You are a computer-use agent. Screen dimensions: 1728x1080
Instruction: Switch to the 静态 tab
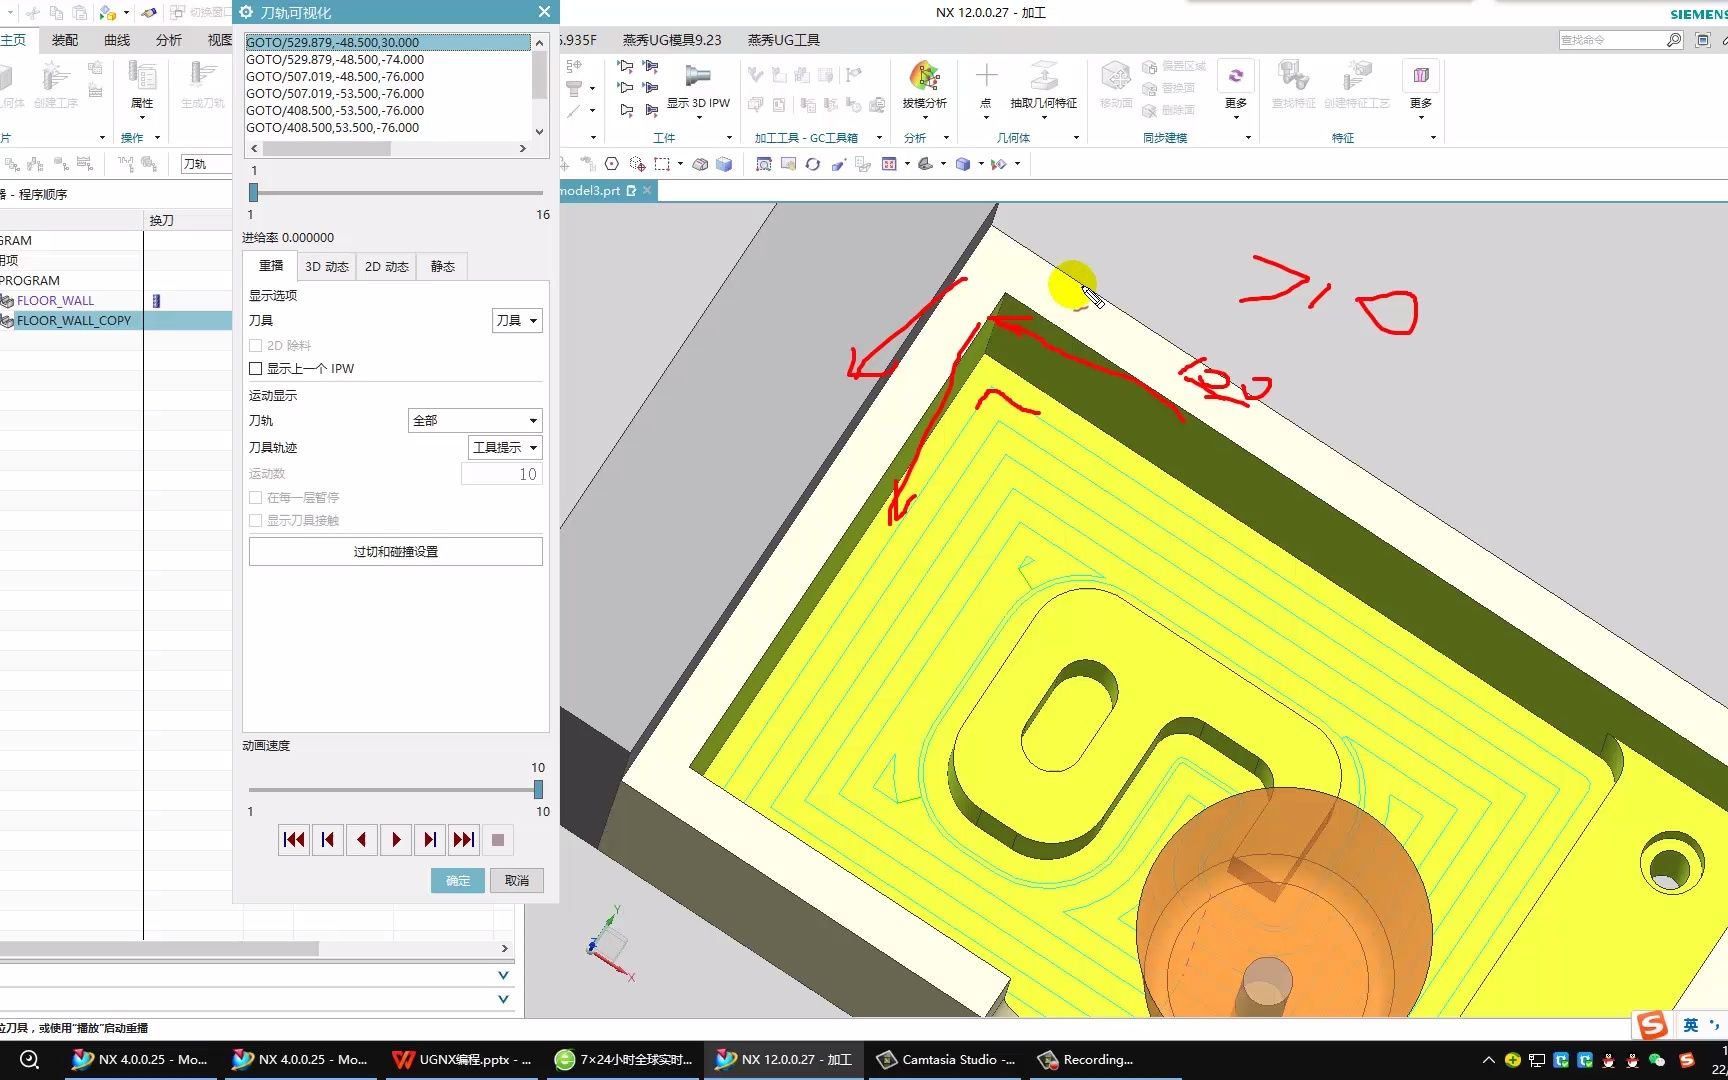[x=442, y=267]
